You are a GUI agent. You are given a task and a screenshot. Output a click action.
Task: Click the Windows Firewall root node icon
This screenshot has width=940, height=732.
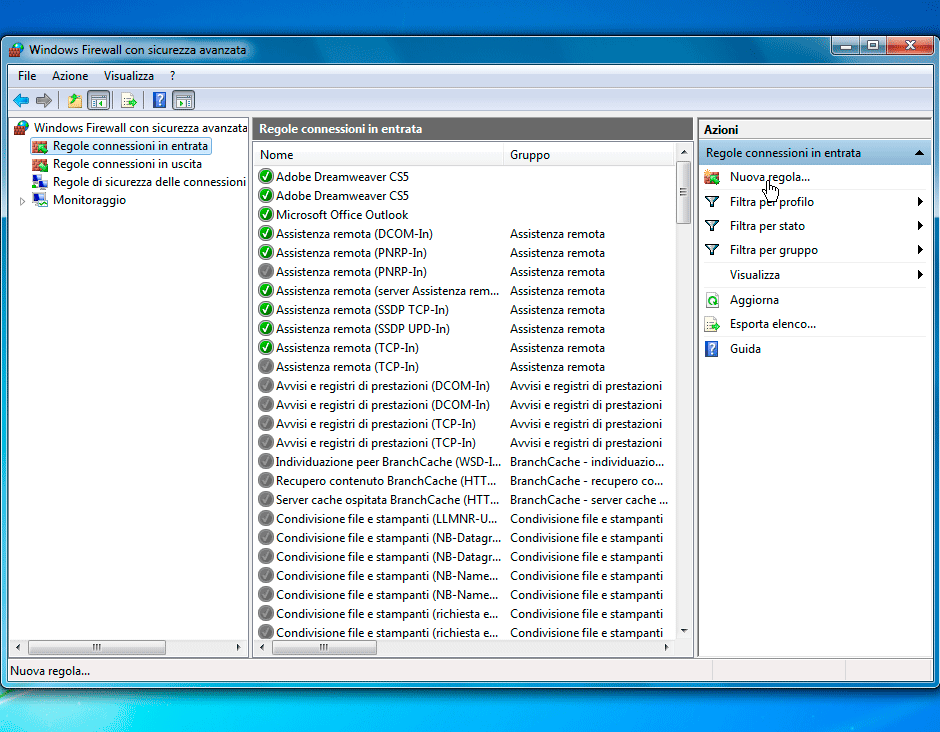22,128
